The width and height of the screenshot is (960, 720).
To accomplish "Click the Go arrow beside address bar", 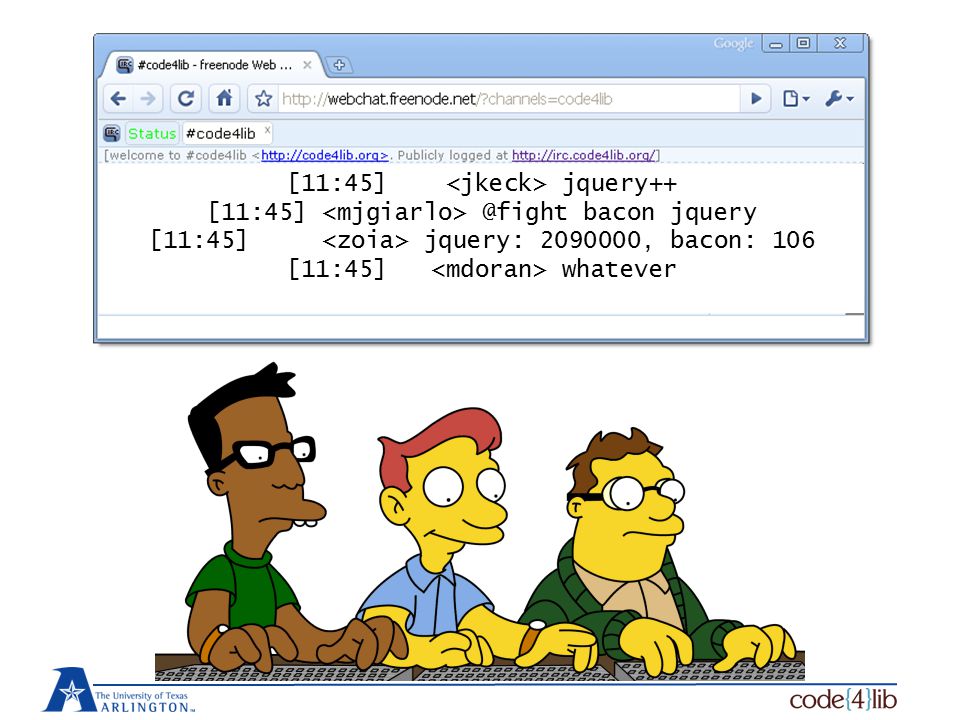I will [756, 99].
